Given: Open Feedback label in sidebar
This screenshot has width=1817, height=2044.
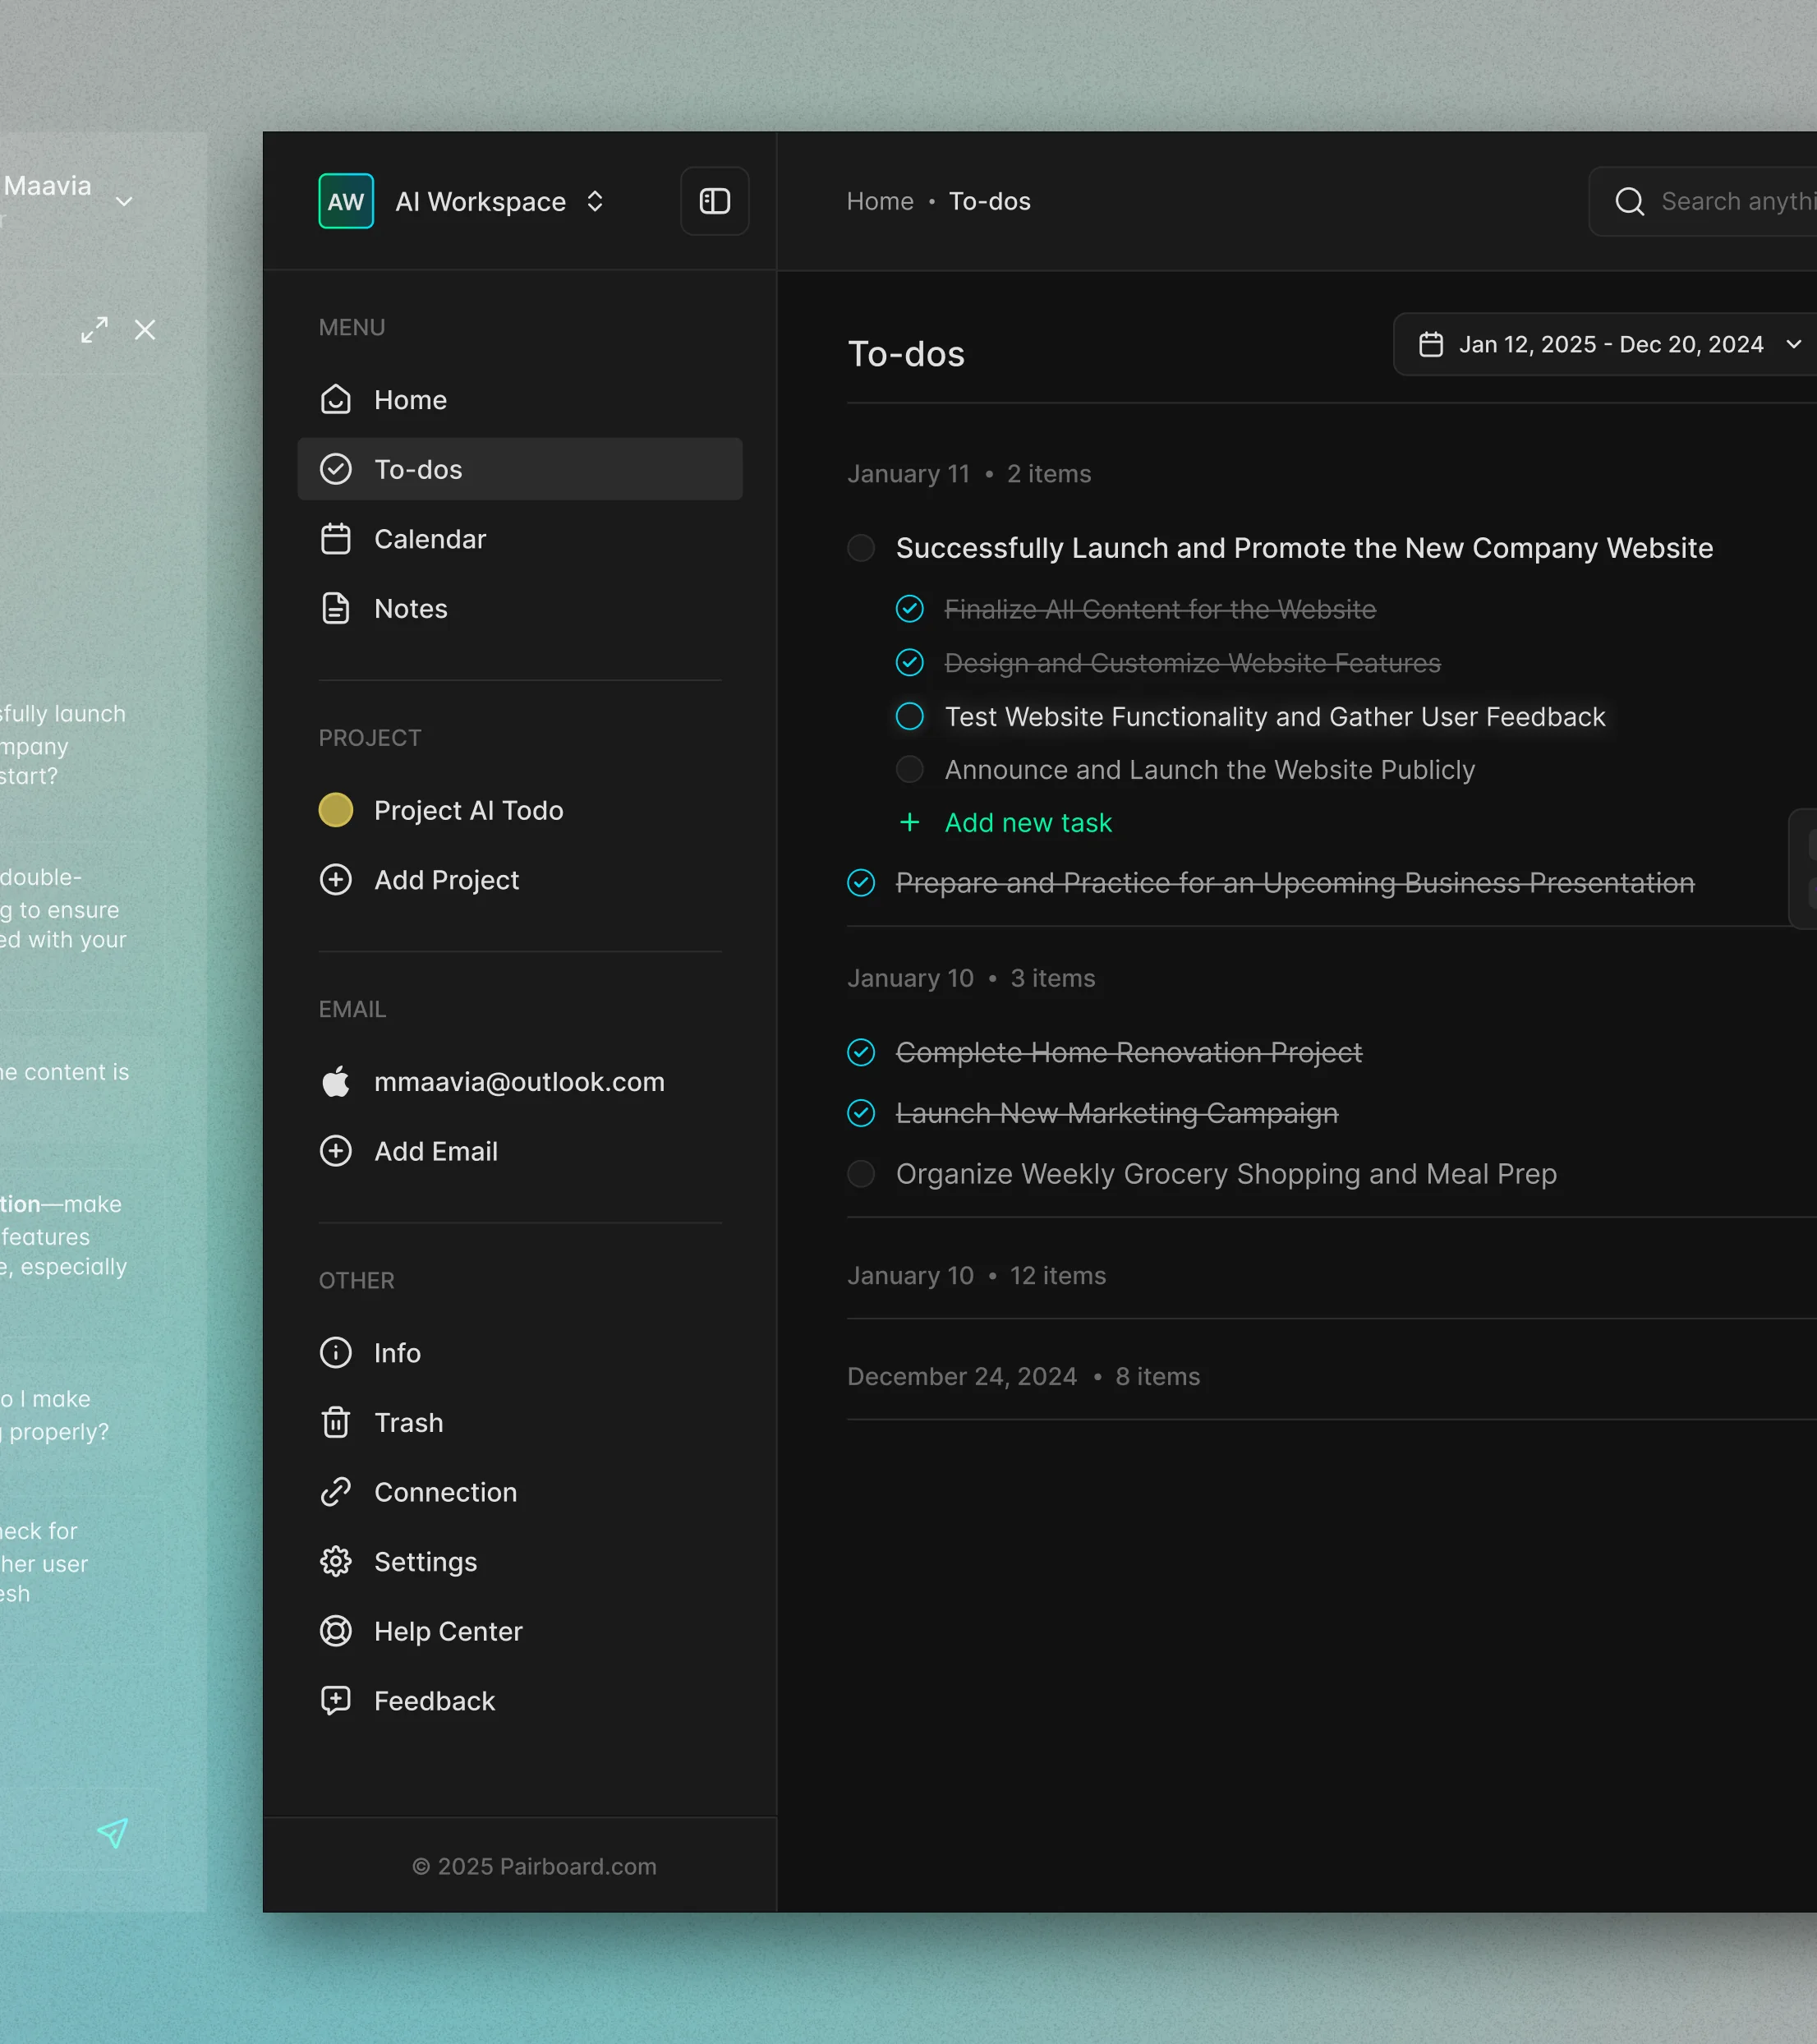Looking at the screenshot, I should pos(434,1700).
